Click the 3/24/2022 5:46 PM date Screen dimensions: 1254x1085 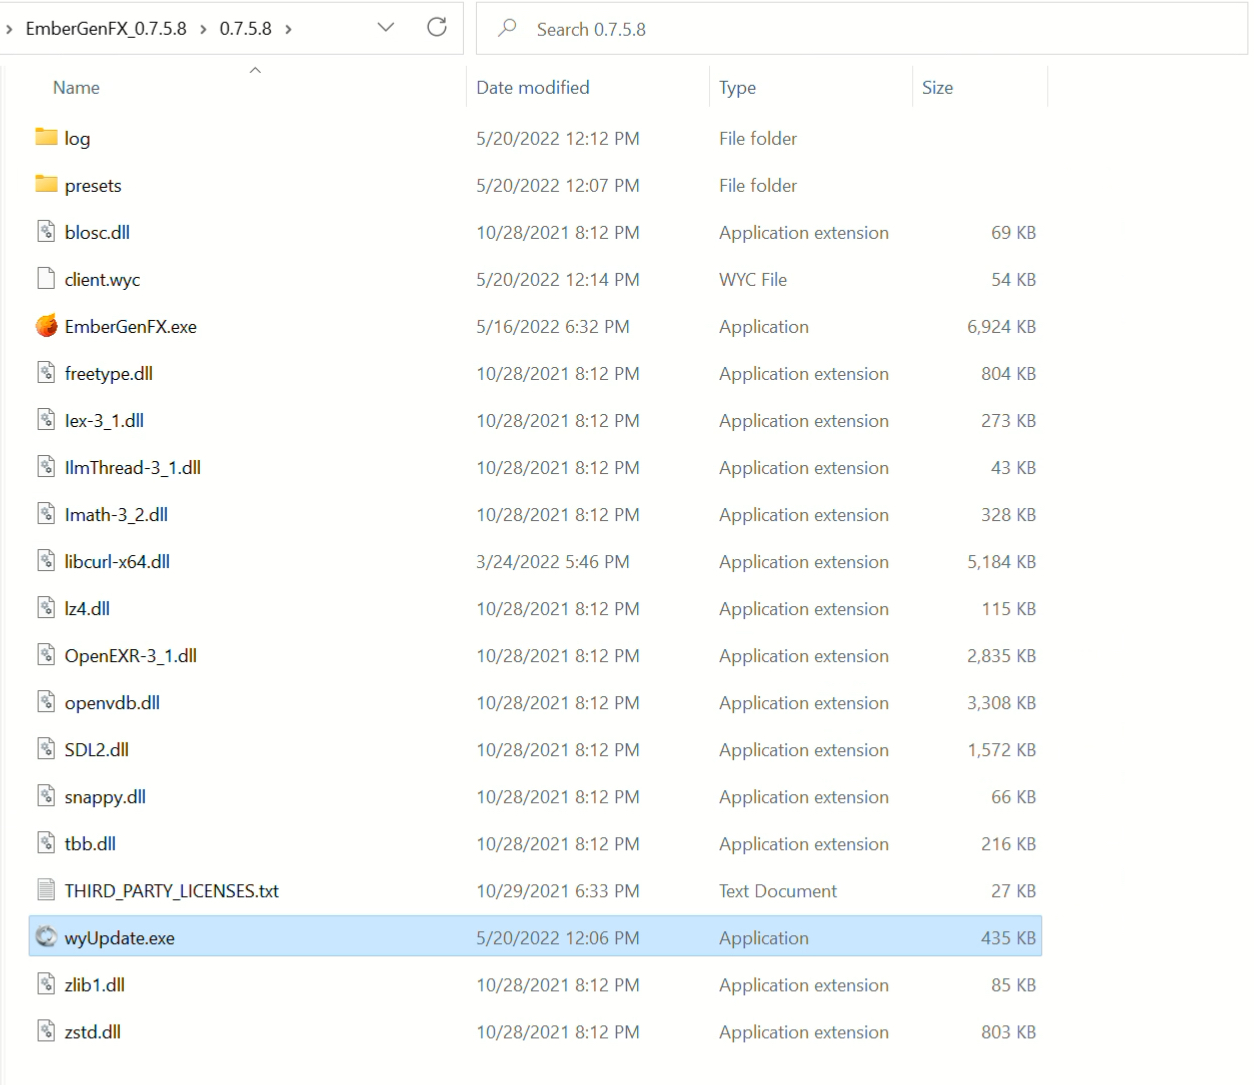click(x=553, y=562)
